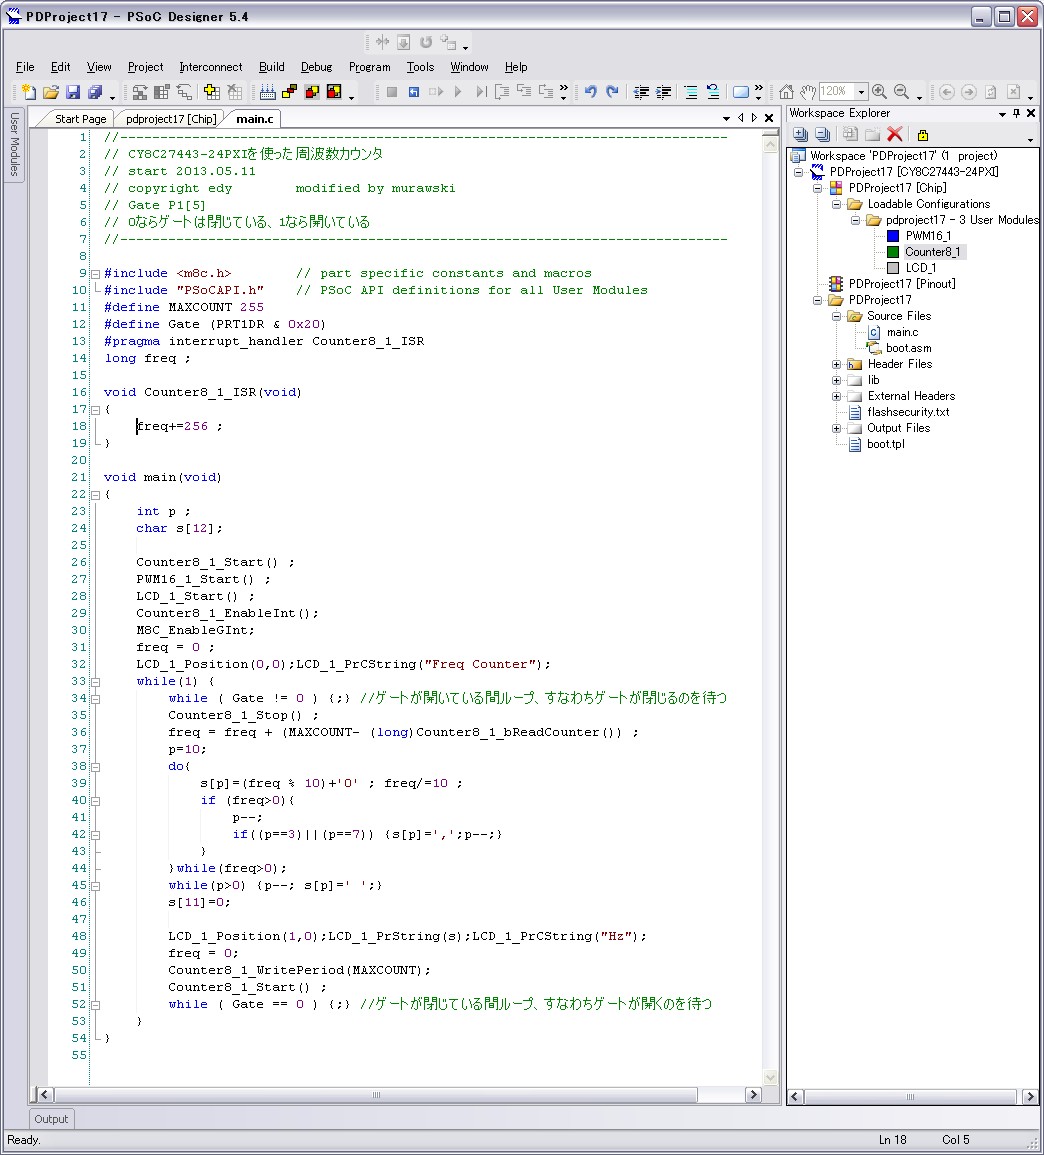Expand the Output Files folder
Viewport: 1044px width, 1155px height.
click(836, 428)
